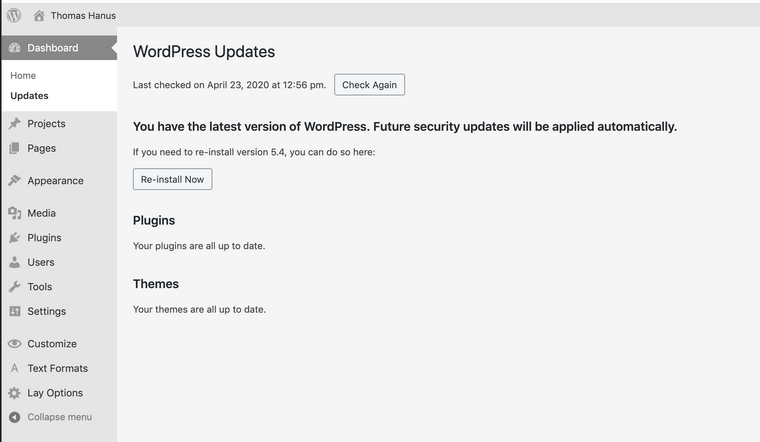The height and width of the screenshot is (442, 760).
Task: Open the Text Formats menu item
Action: [57, 368]
